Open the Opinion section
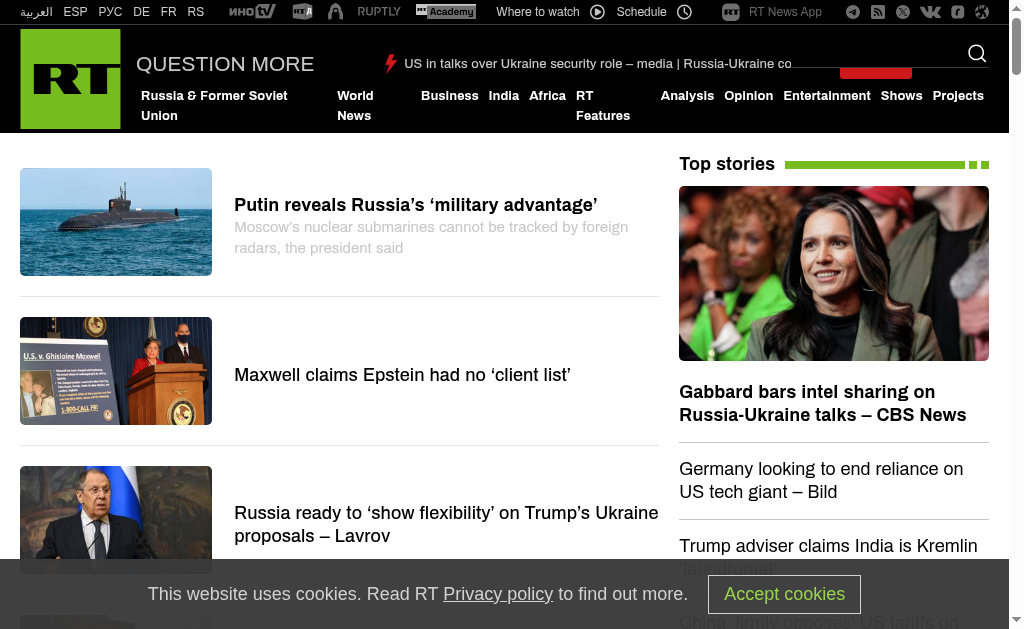This screenshot has height=629, width=1024. 748,95
